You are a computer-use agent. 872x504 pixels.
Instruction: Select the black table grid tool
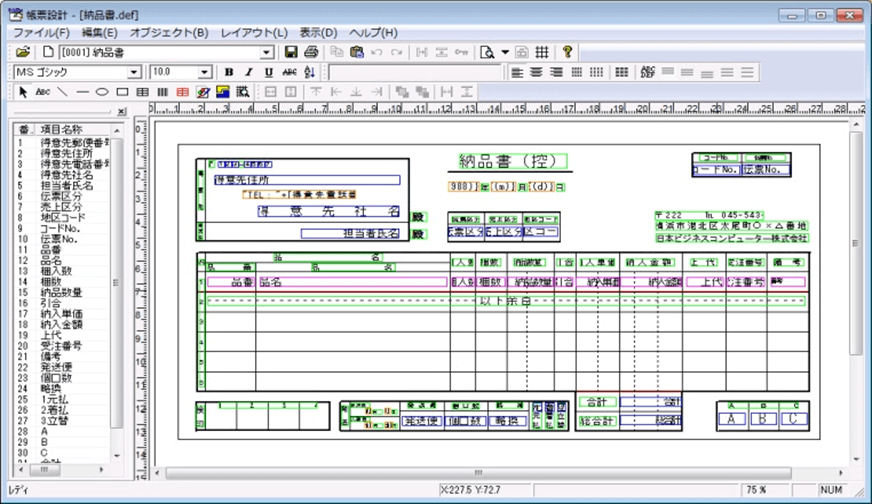point(142,92)
